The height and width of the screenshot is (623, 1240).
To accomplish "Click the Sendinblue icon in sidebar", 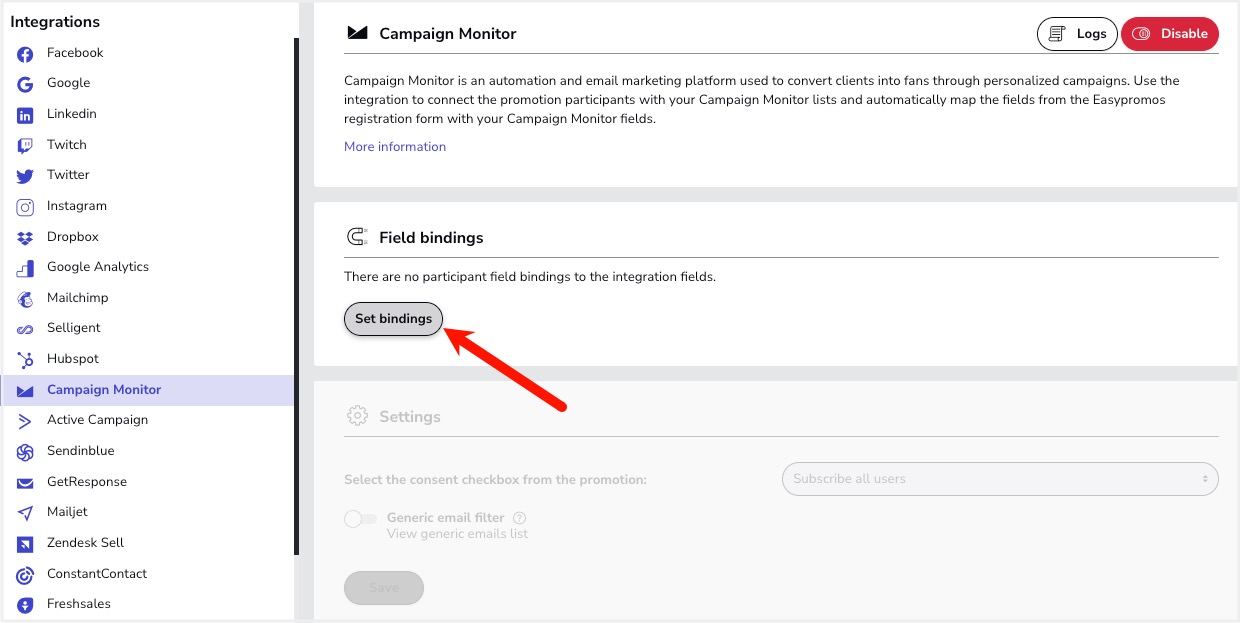I will (x=25, y=452).
